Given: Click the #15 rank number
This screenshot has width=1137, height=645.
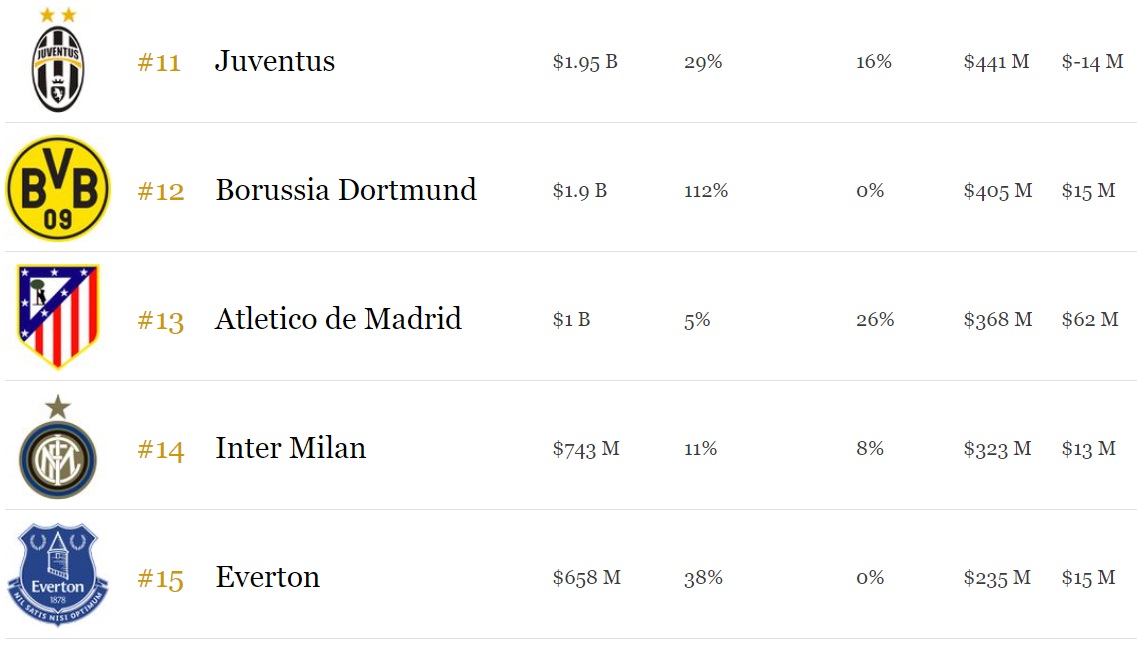Looking at the screenshot, I should (160, 579).
